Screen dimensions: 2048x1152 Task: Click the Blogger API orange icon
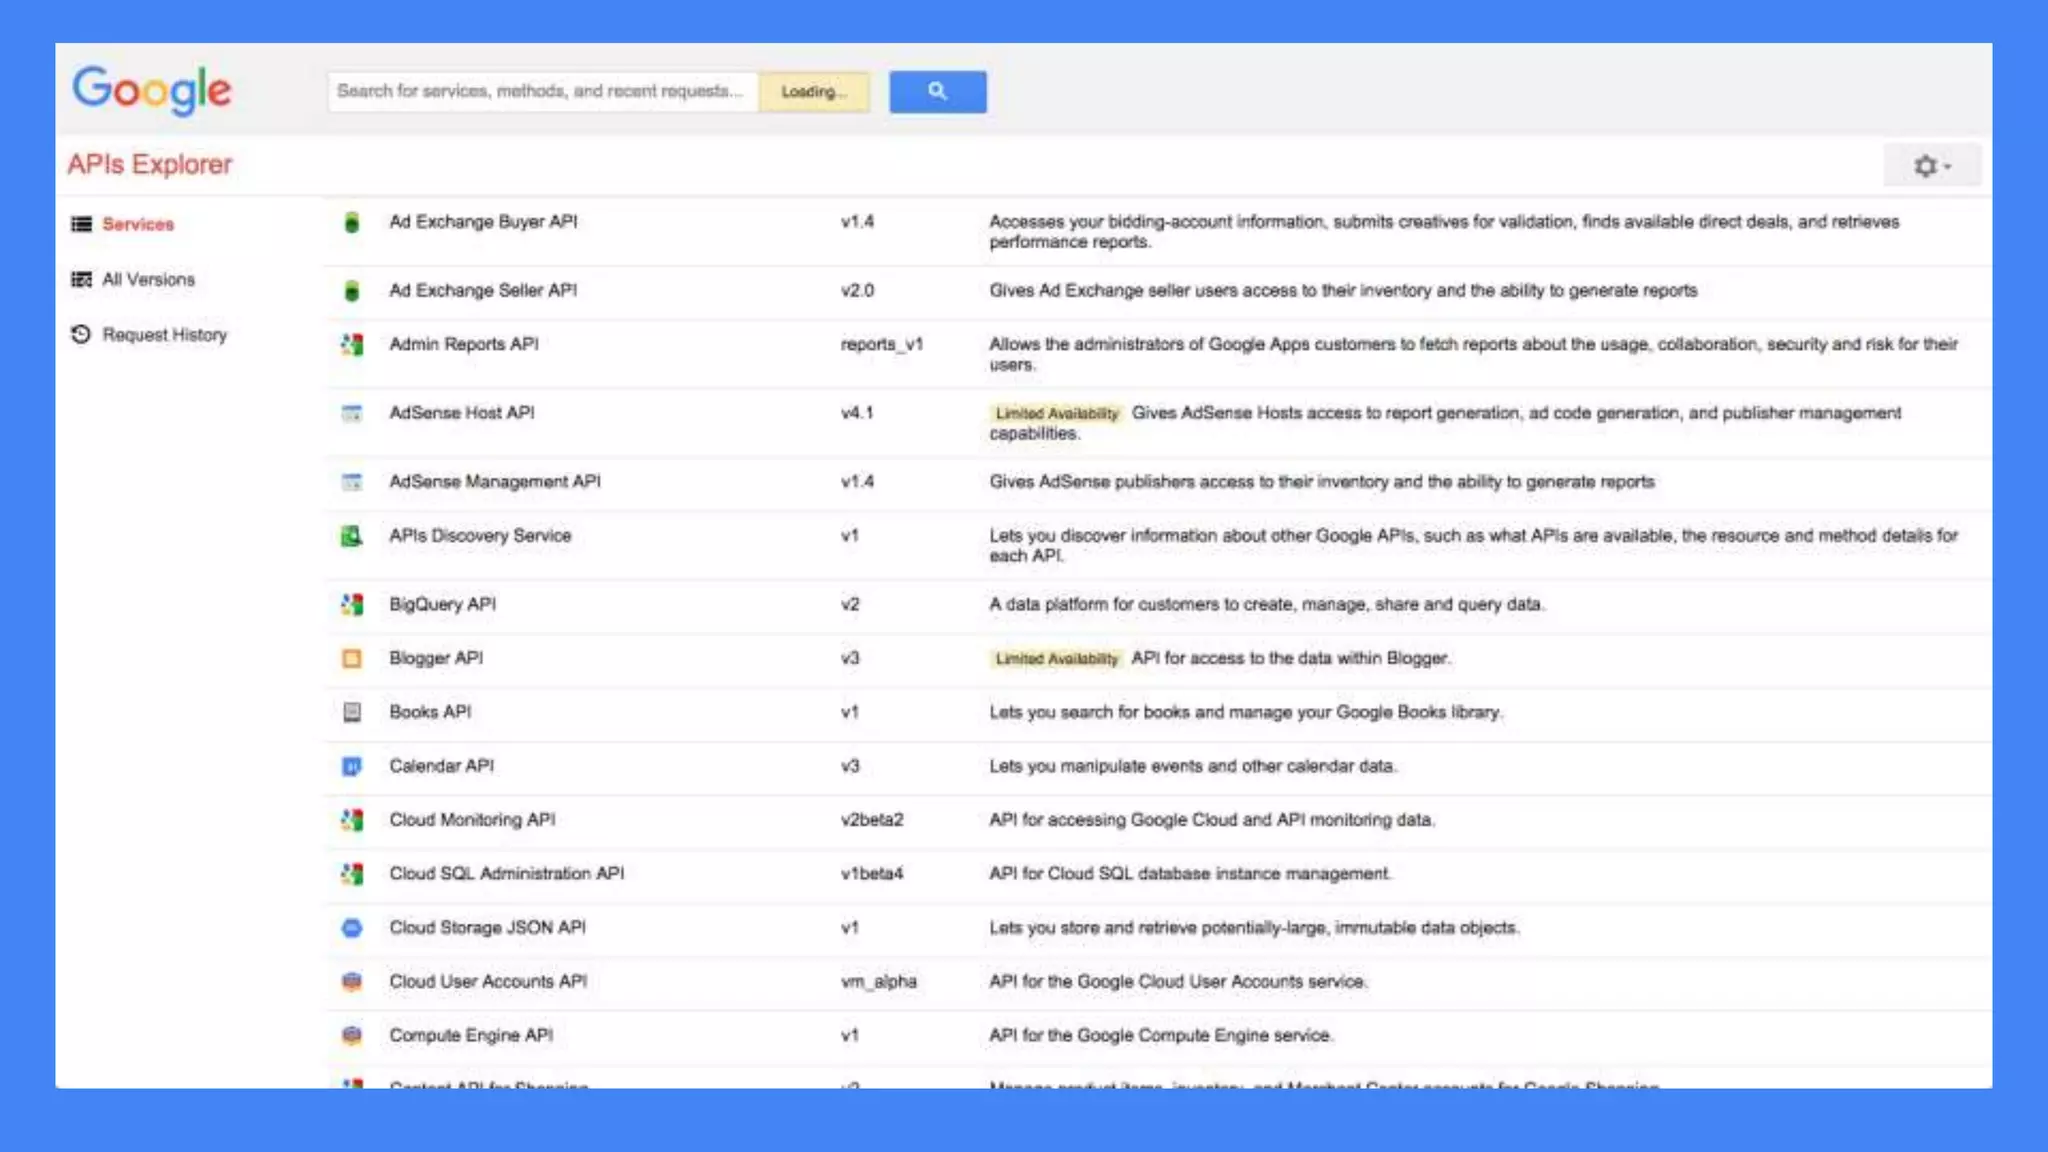pyautogui.click(x=351, y=658)
